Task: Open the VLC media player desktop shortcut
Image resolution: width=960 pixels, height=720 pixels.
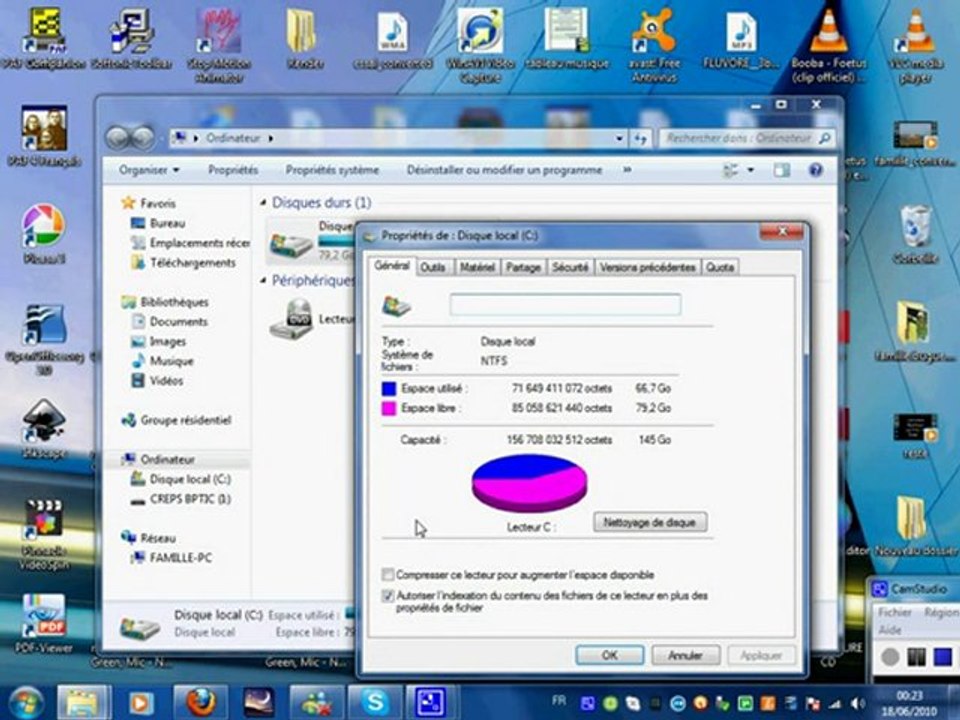Action: click(x=915, y=44)
